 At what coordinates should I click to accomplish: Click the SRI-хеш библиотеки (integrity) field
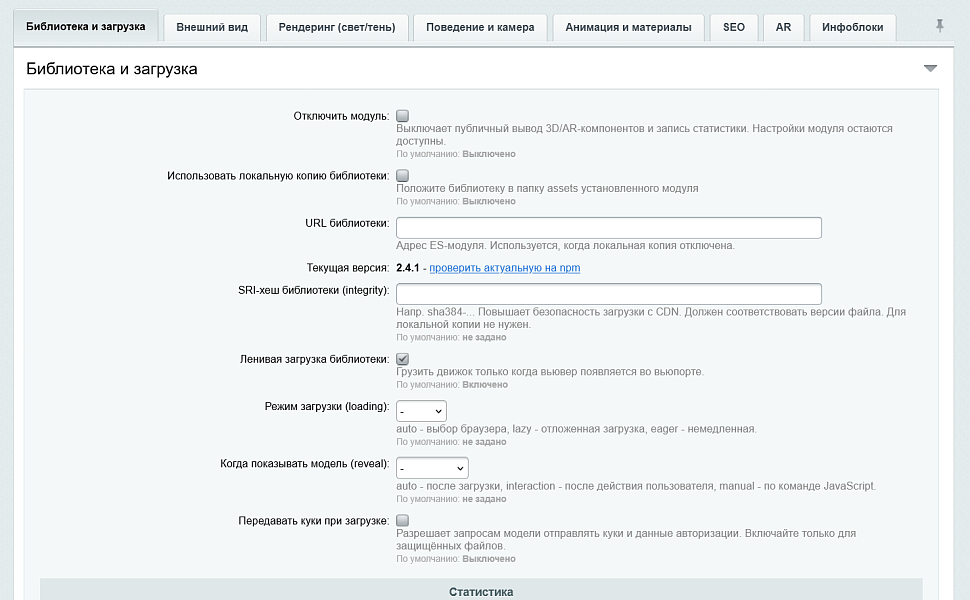pos(609,294)
